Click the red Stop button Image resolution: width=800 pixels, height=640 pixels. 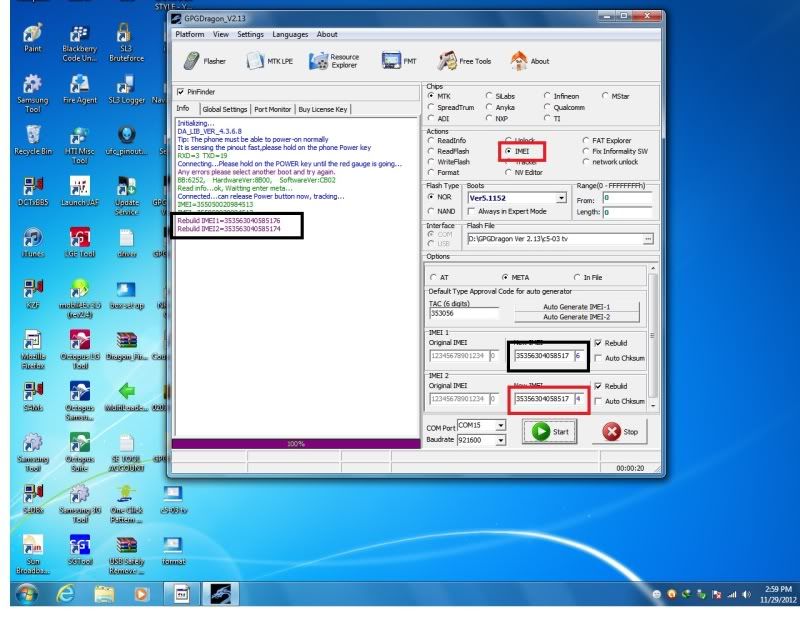coord(620,432)
